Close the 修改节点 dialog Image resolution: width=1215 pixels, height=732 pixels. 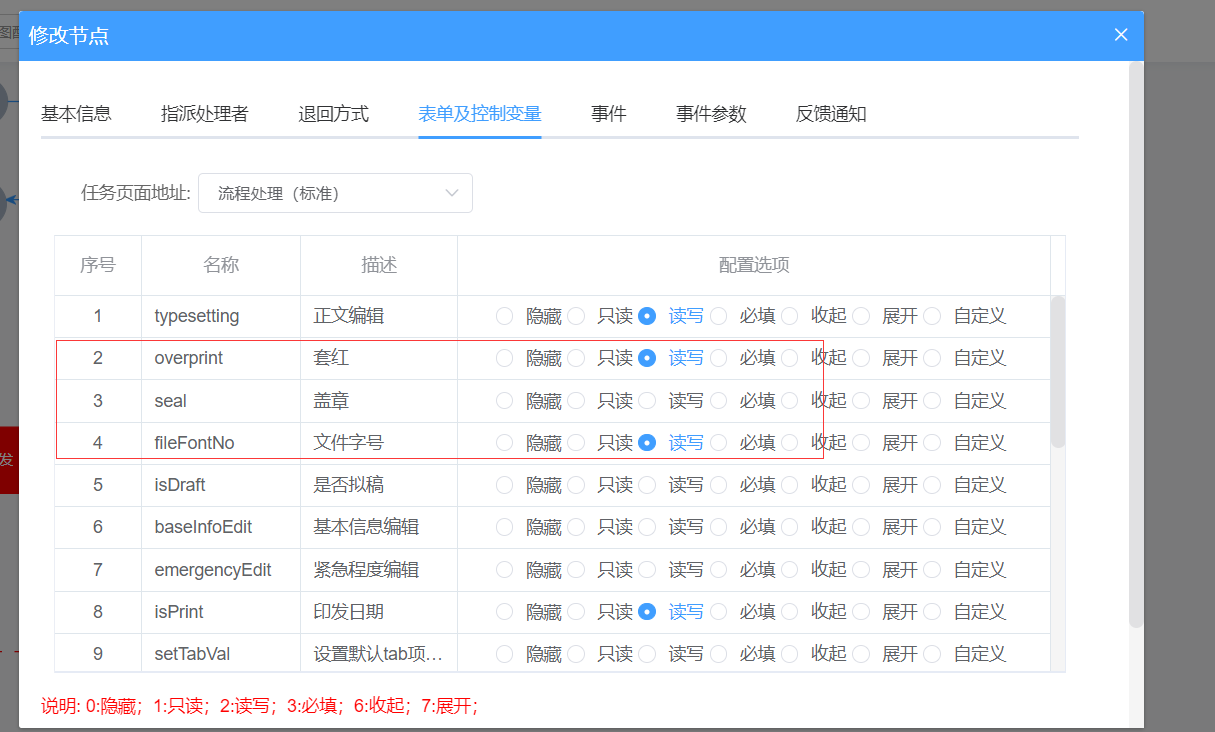(1121, 35)
